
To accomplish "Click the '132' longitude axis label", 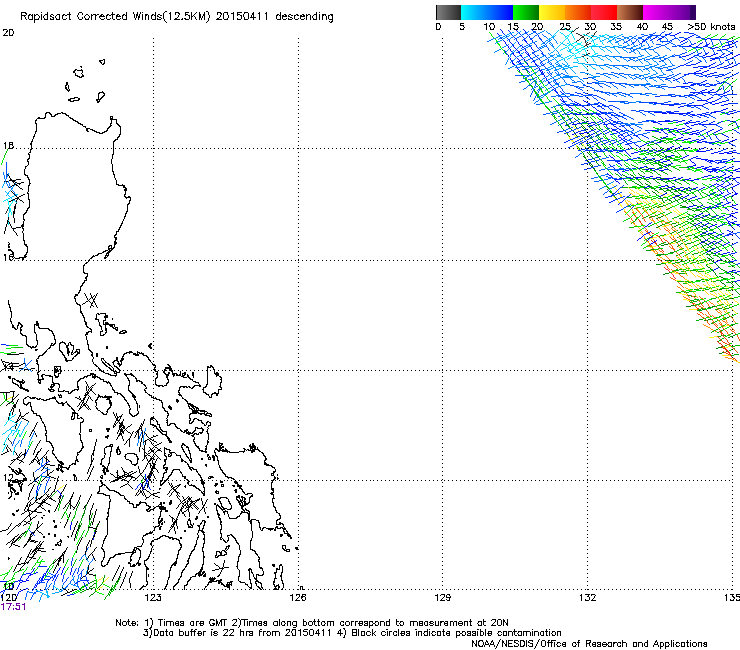I will (587, 598).
